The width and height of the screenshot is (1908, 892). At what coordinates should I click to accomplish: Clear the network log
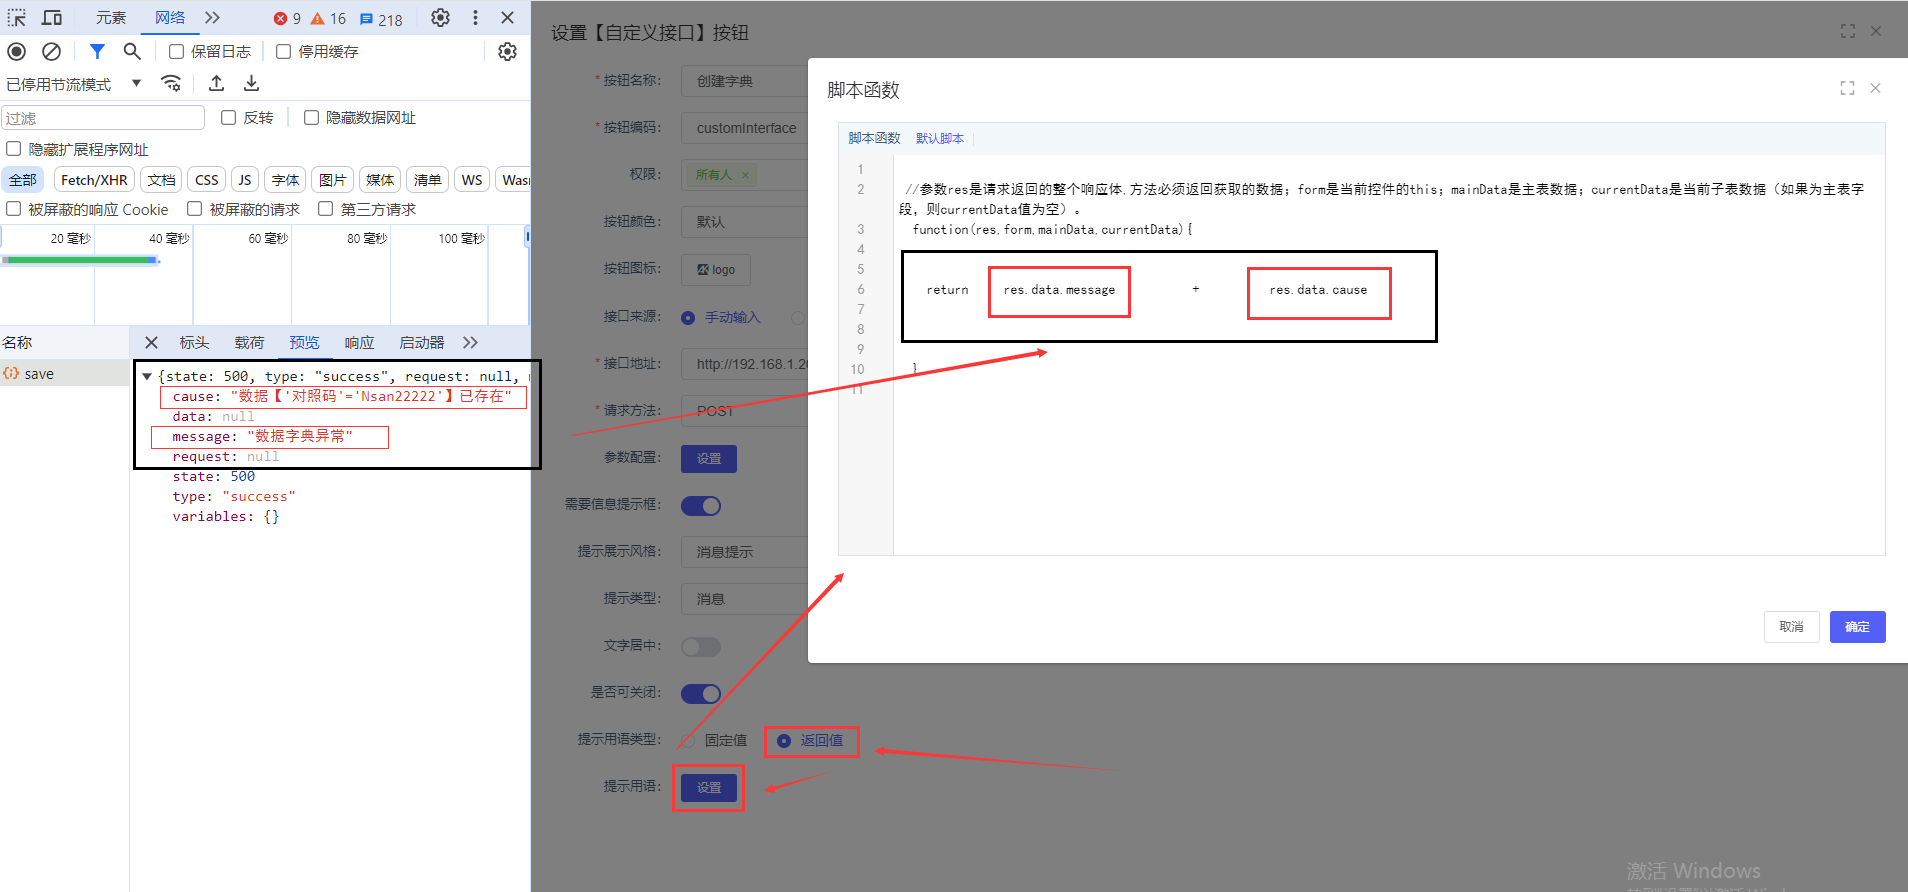click(52, 51)
